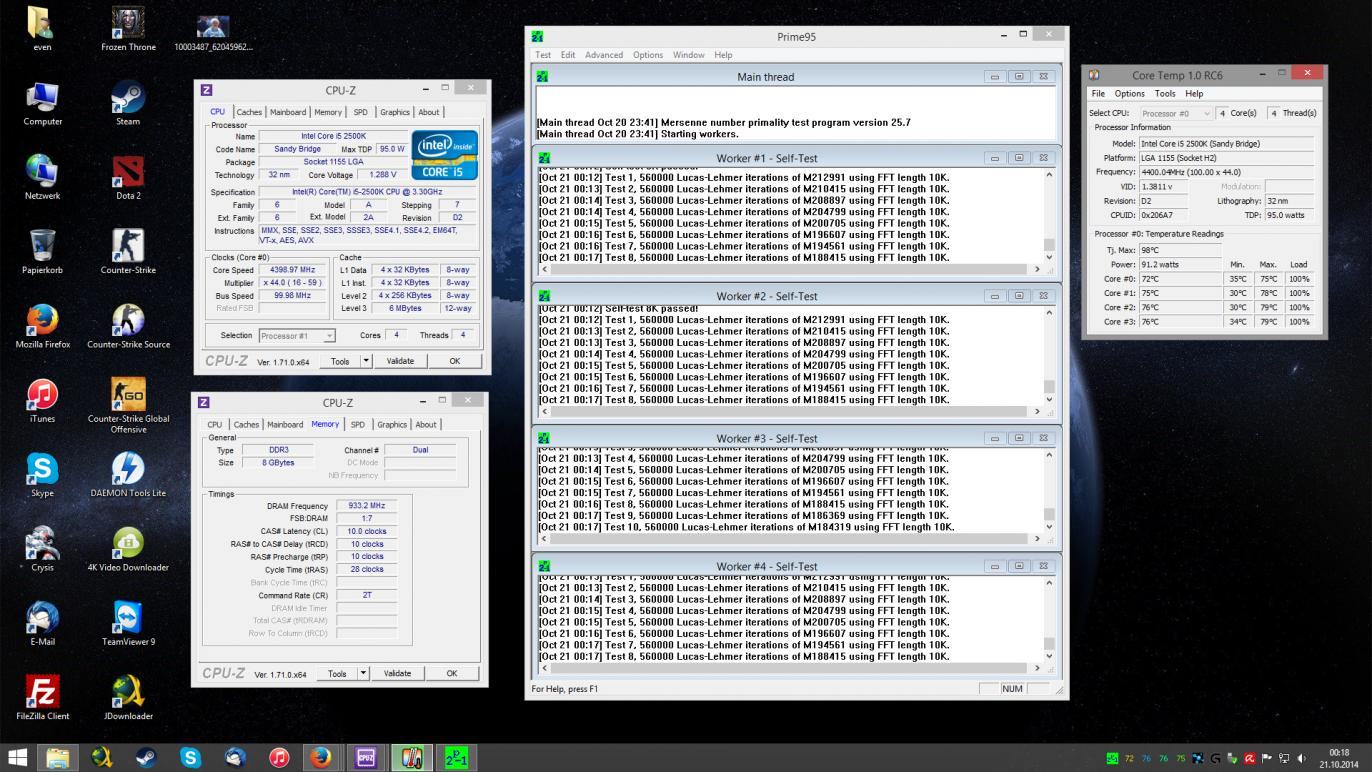
Task: Click OK in the CPU-Z Memory window
Action: pyautogui.click(x=452, y=673)
